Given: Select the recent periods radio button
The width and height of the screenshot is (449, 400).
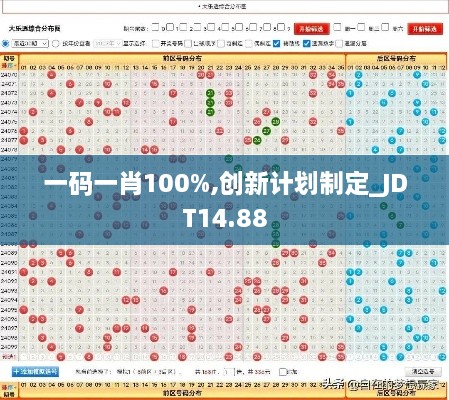Looking at the screenshot, I should [x=5, y=44].
